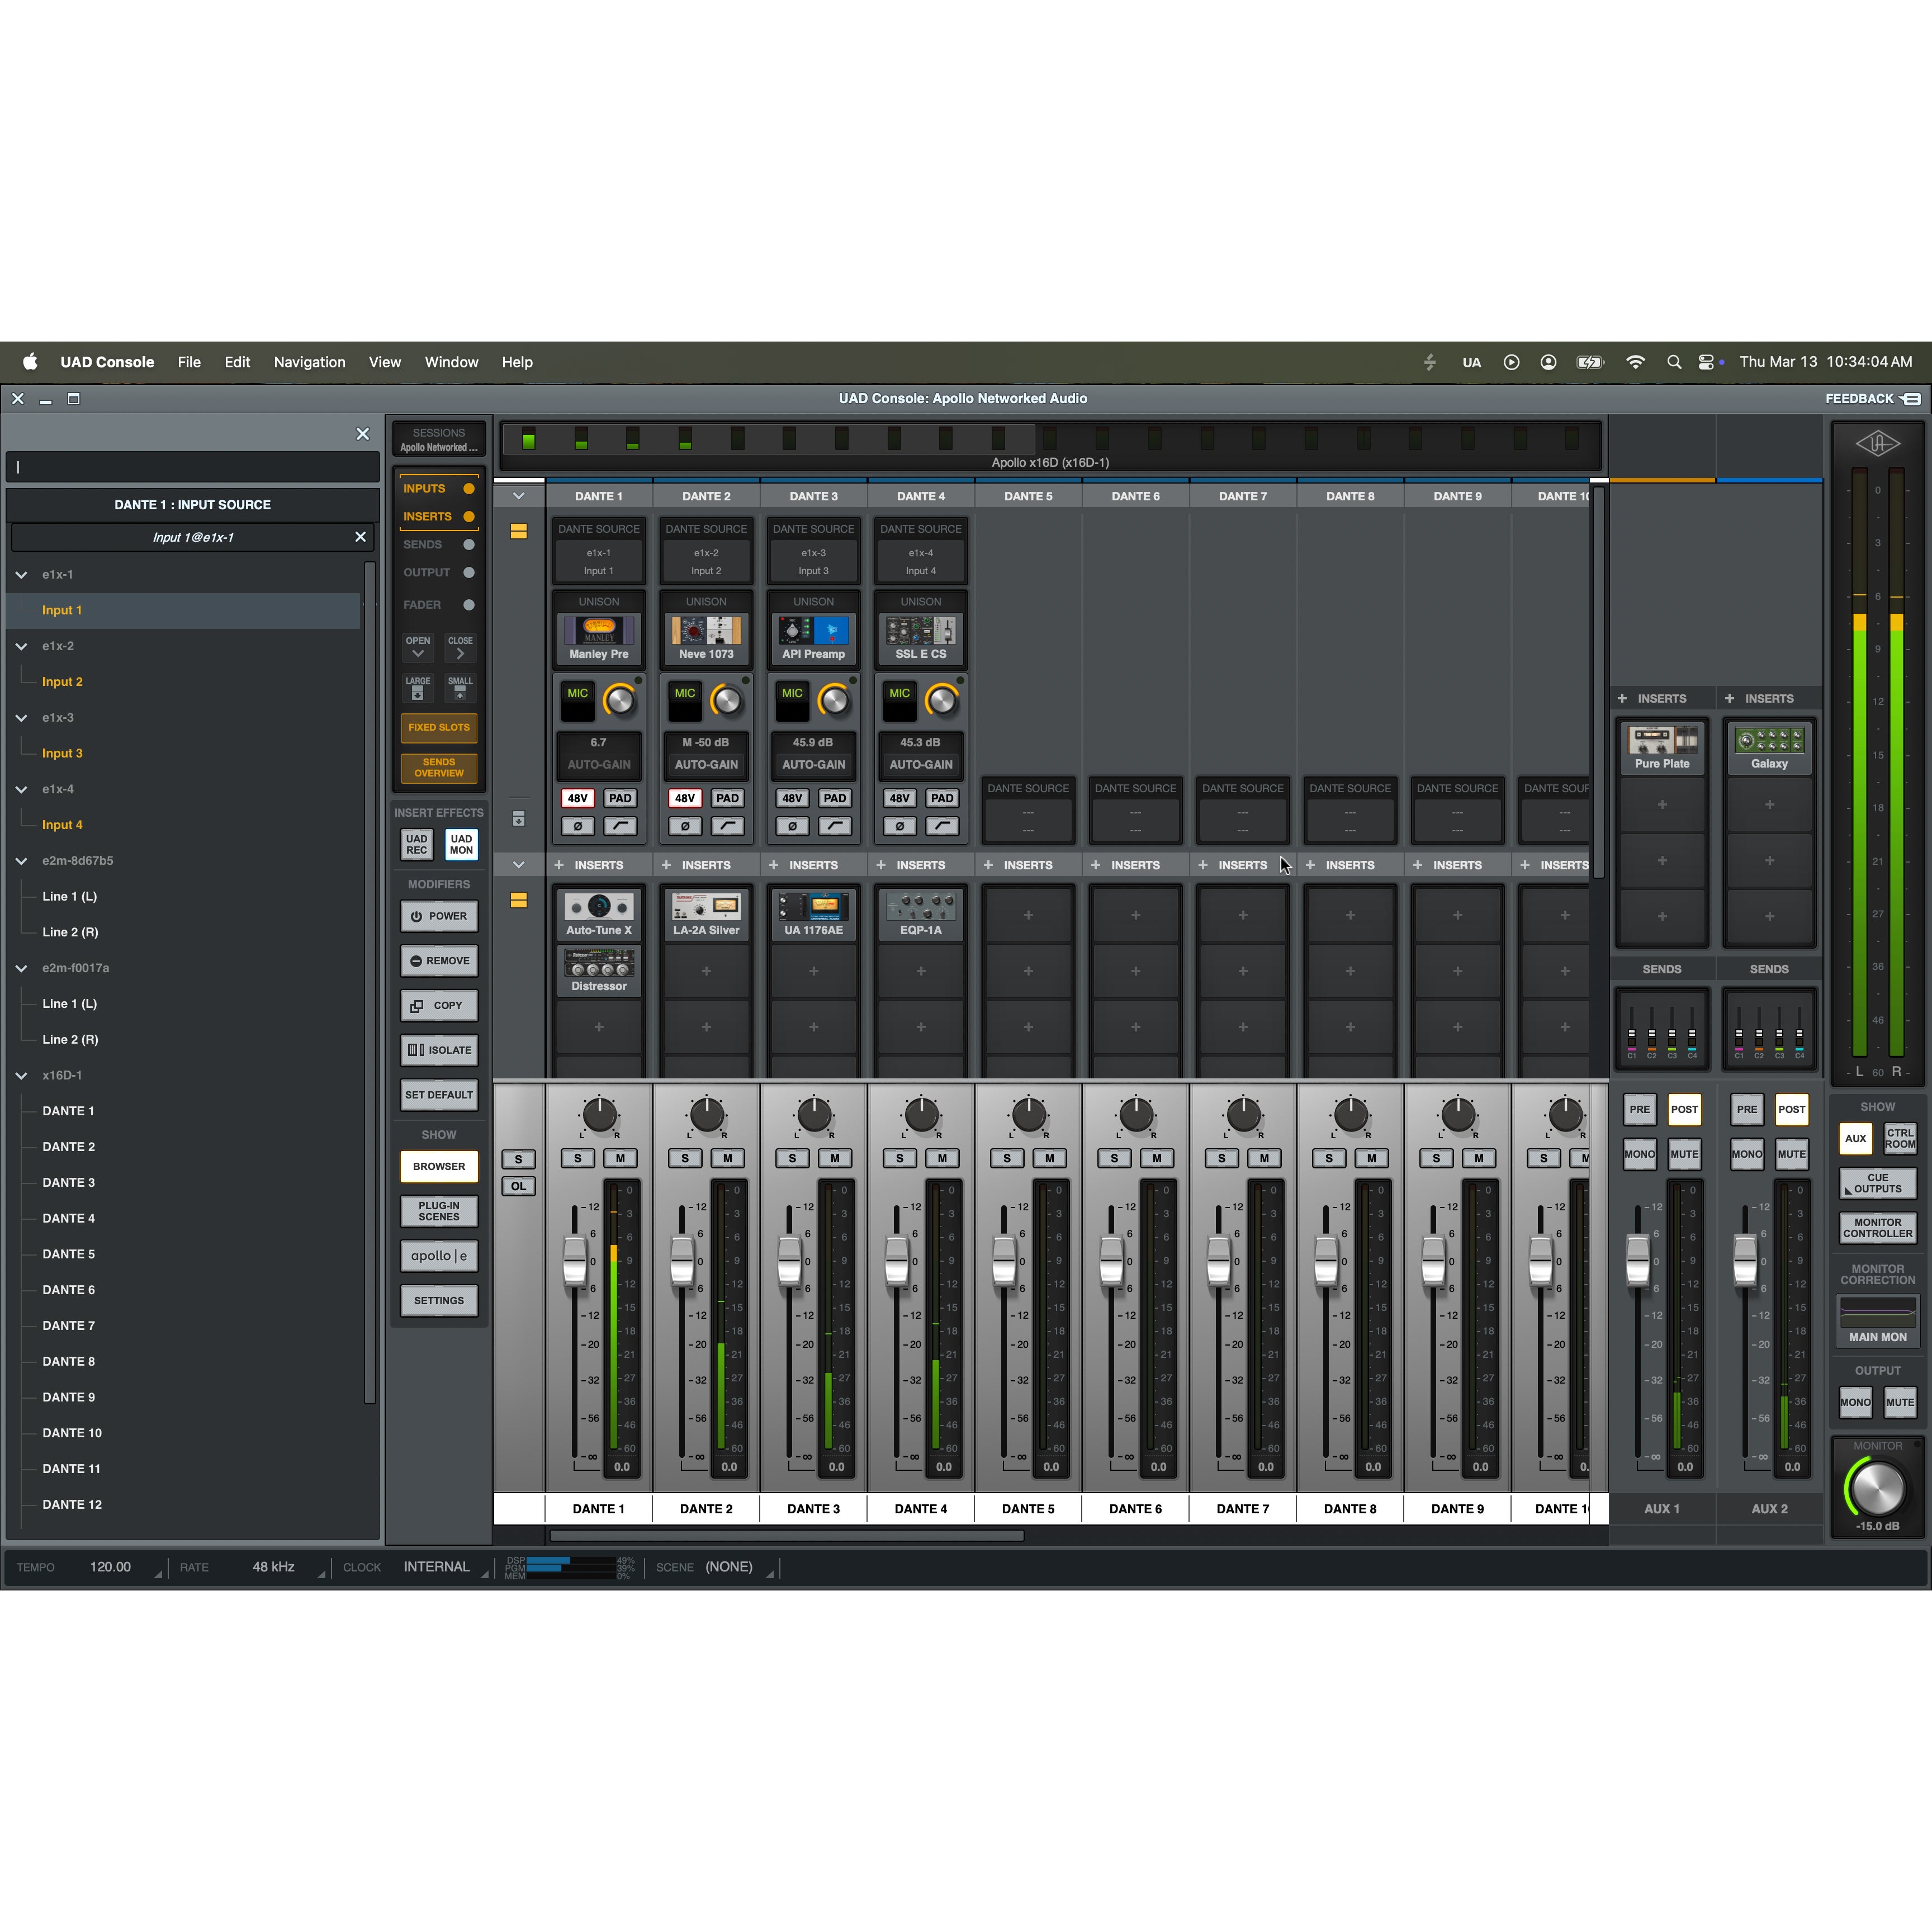
Task: Open the MONITOR CONTROLLER panel
Action: click(x=1877, y=1228)
